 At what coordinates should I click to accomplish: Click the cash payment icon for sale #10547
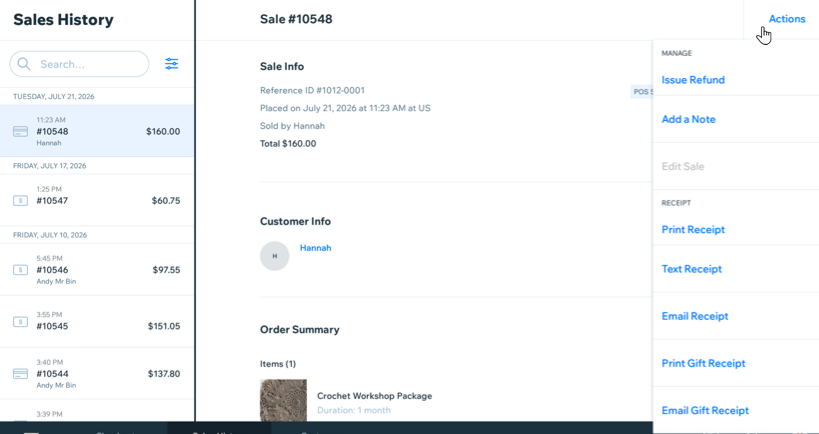point(20,201)
